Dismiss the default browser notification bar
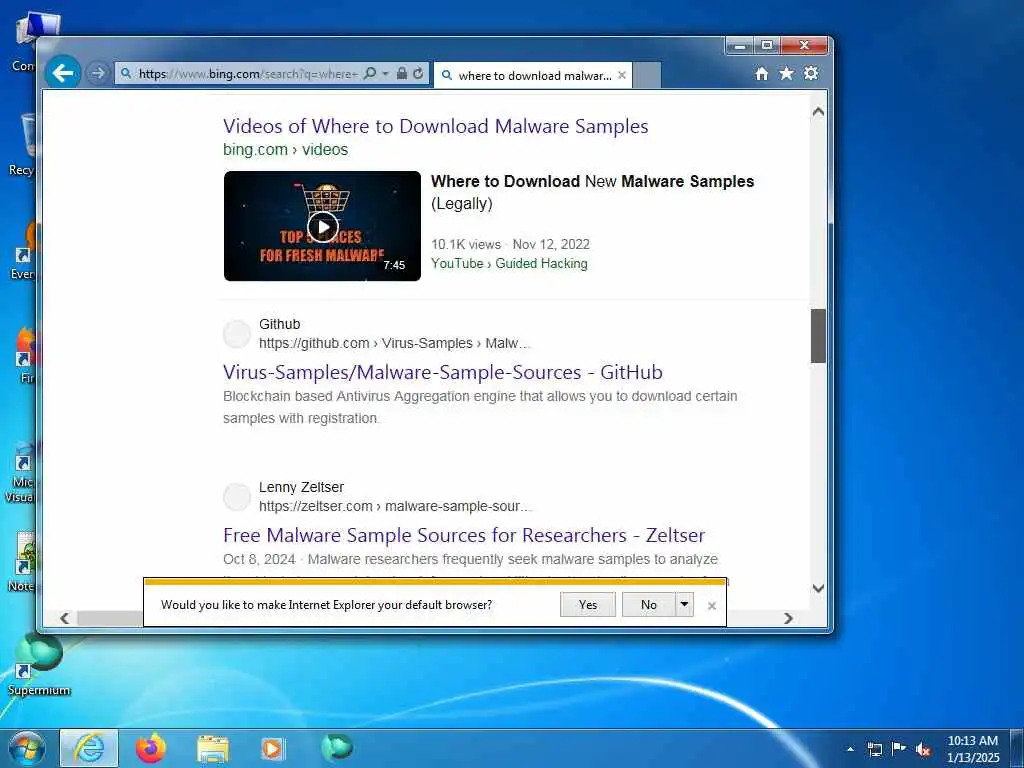1024x768 pixels. click(712, 606)
